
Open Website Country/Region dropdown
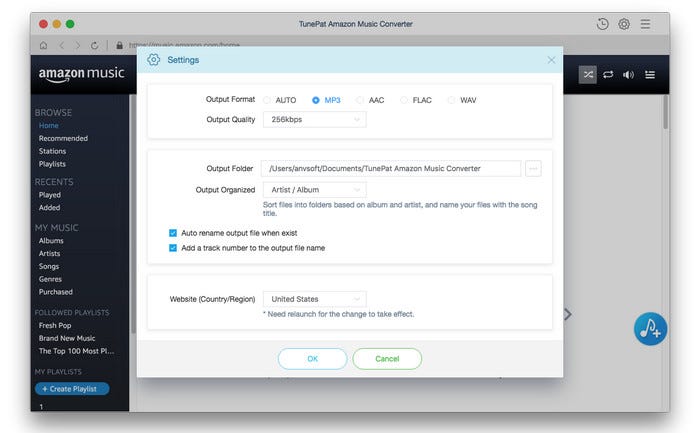(x=315, y=299)
